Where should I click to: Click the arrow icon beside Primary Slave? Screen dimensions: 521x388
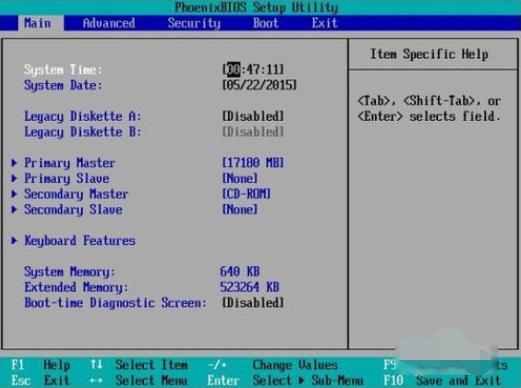[x=14, y=178]
